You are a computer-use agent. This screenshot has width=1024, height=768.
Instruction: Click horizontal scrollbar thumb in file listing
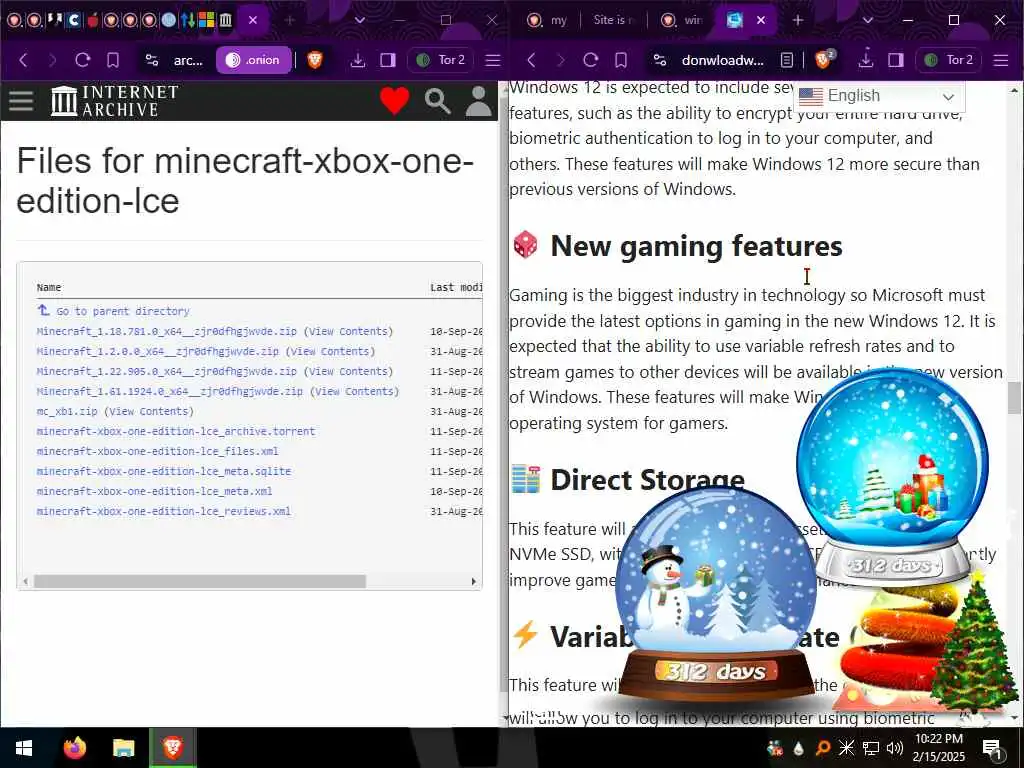click(x=200, y=581)
